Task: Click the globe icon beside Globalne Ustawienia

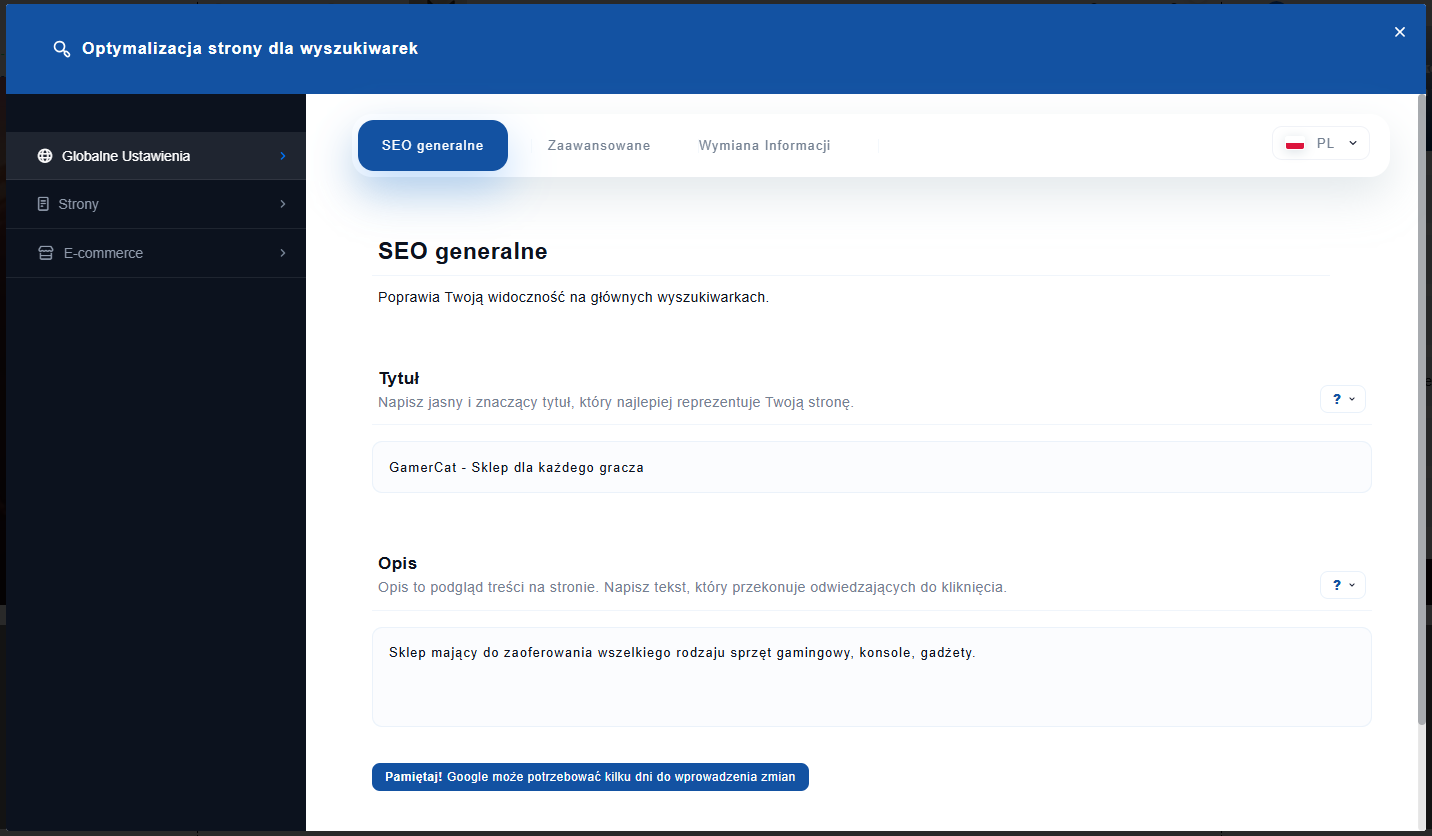Action: coord(44,156)
